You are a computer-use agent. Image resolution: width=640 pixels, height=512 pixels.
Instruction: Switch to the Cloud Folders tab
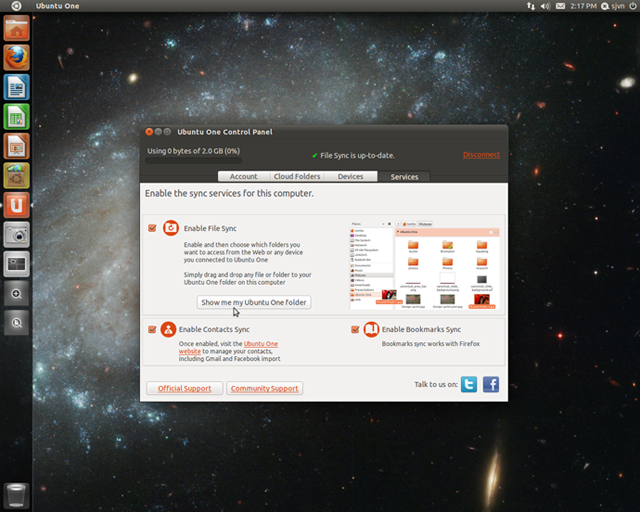(x=297, y=176)
